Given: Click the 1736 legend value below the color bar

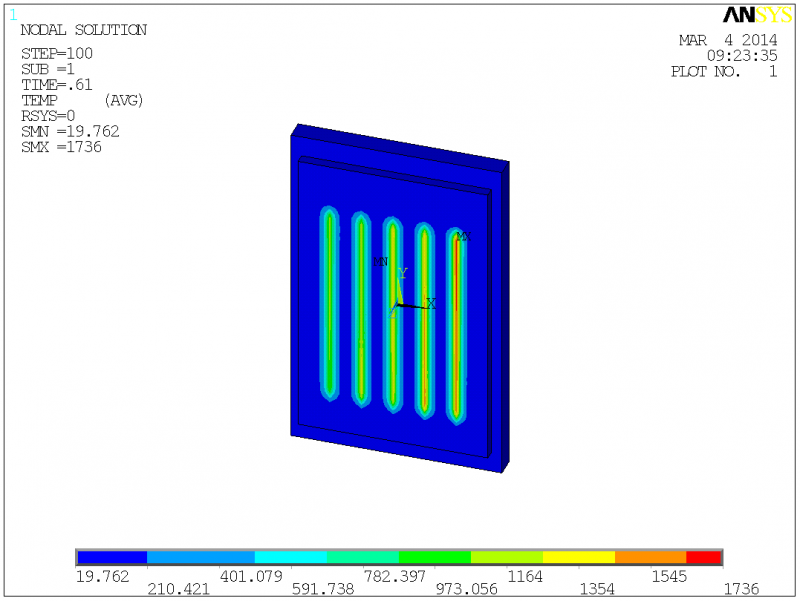Looking at the screenshot, I should (741, 589).
